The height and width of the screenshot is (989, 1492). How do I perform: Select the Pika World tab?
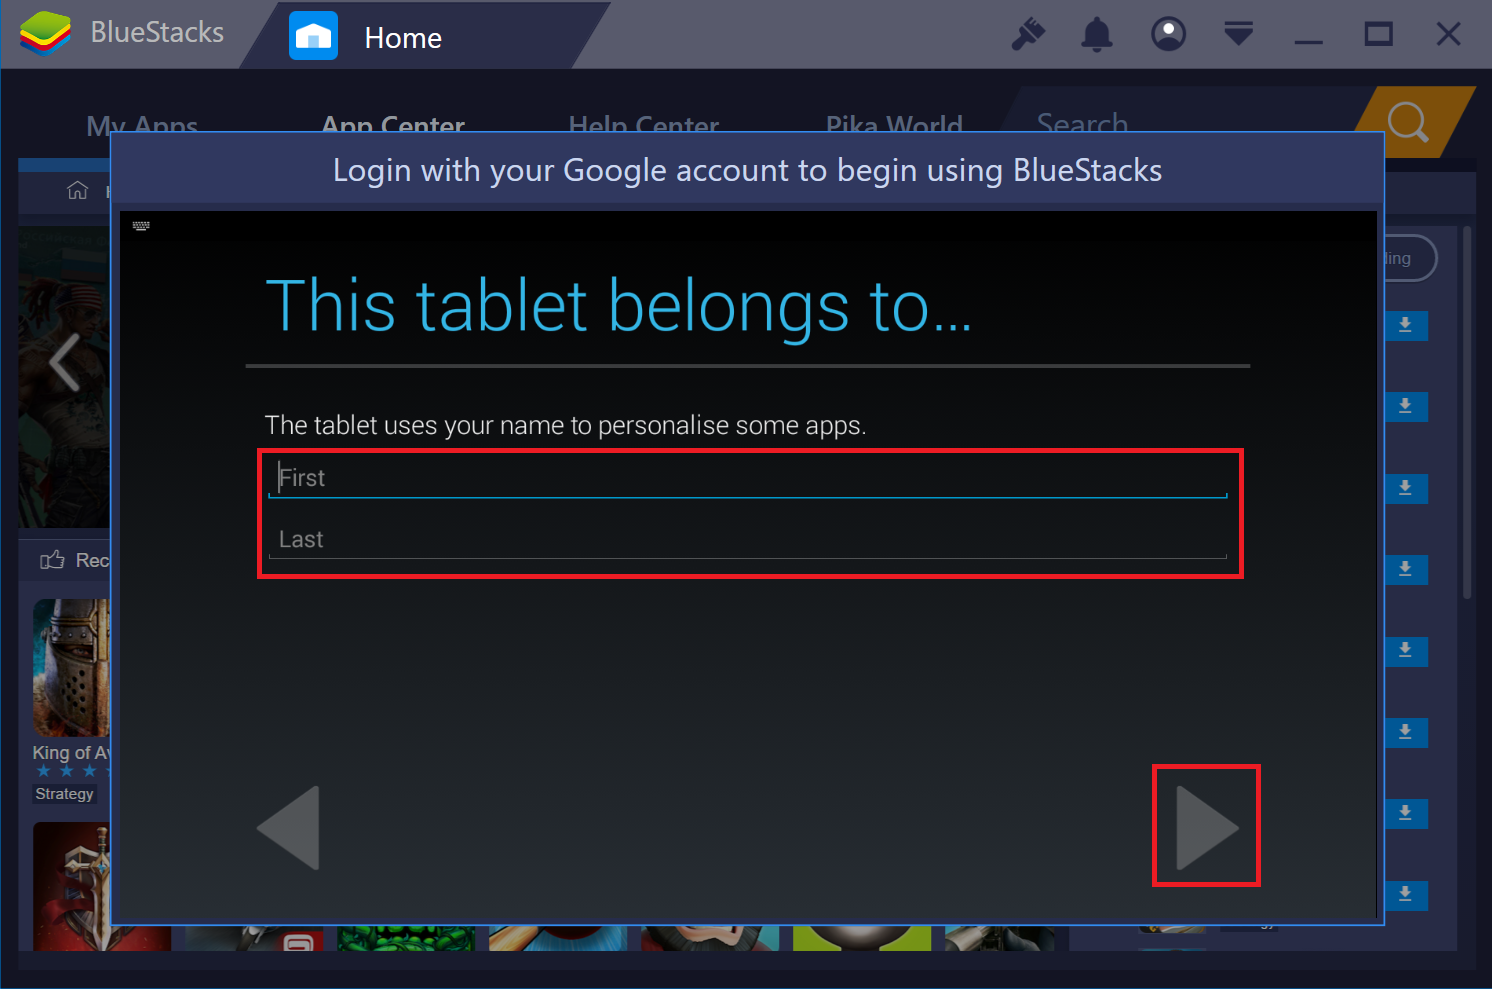894,126
